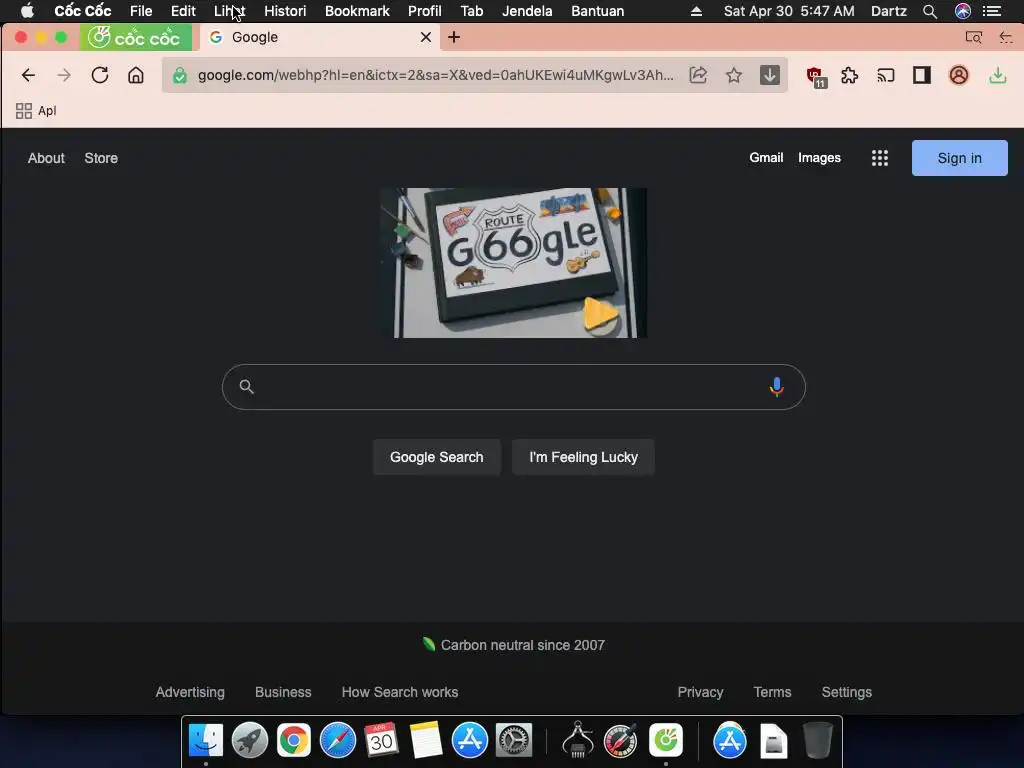
Task: Start voice search with microphone
Action: [776, 387]
